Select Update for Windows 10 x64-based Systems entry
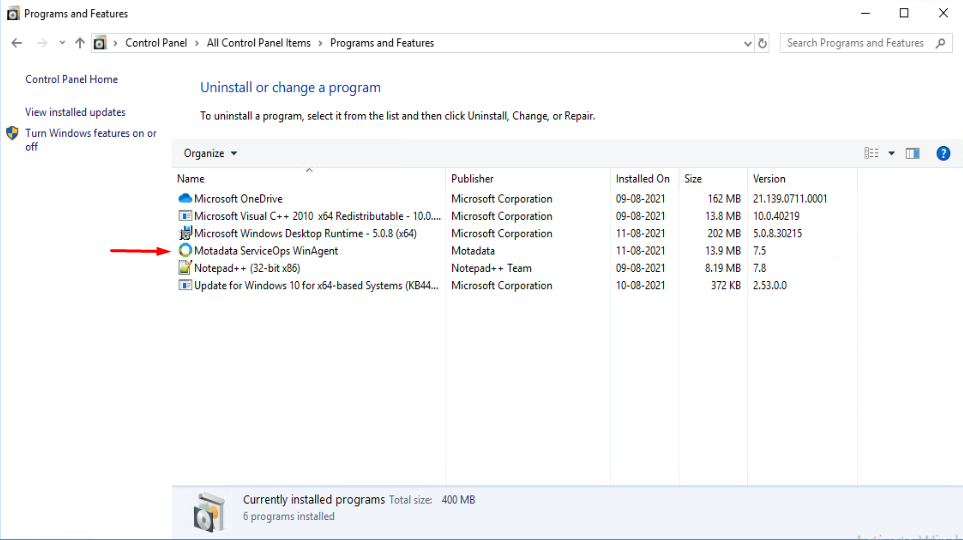This screenshot has width=963, height=540. tap(316, 286)
